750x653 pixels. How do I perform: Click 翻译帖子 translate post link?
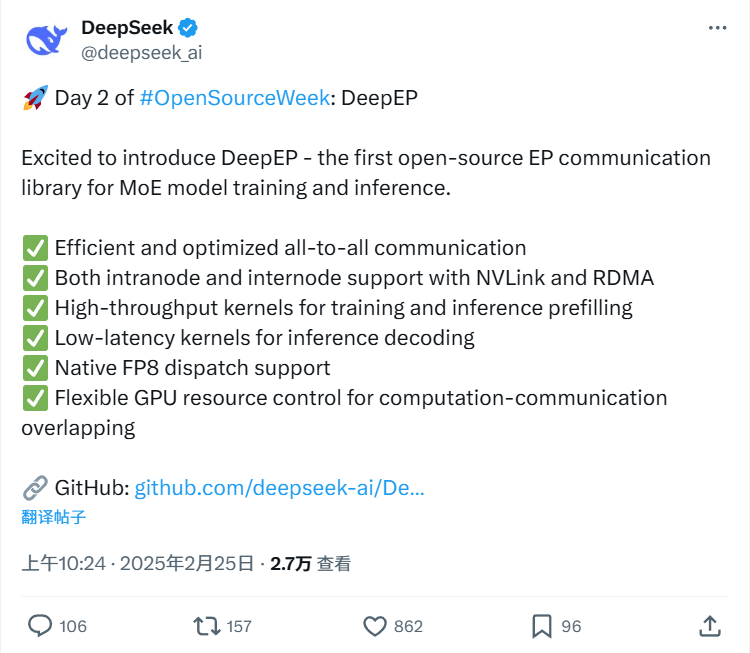54,517
